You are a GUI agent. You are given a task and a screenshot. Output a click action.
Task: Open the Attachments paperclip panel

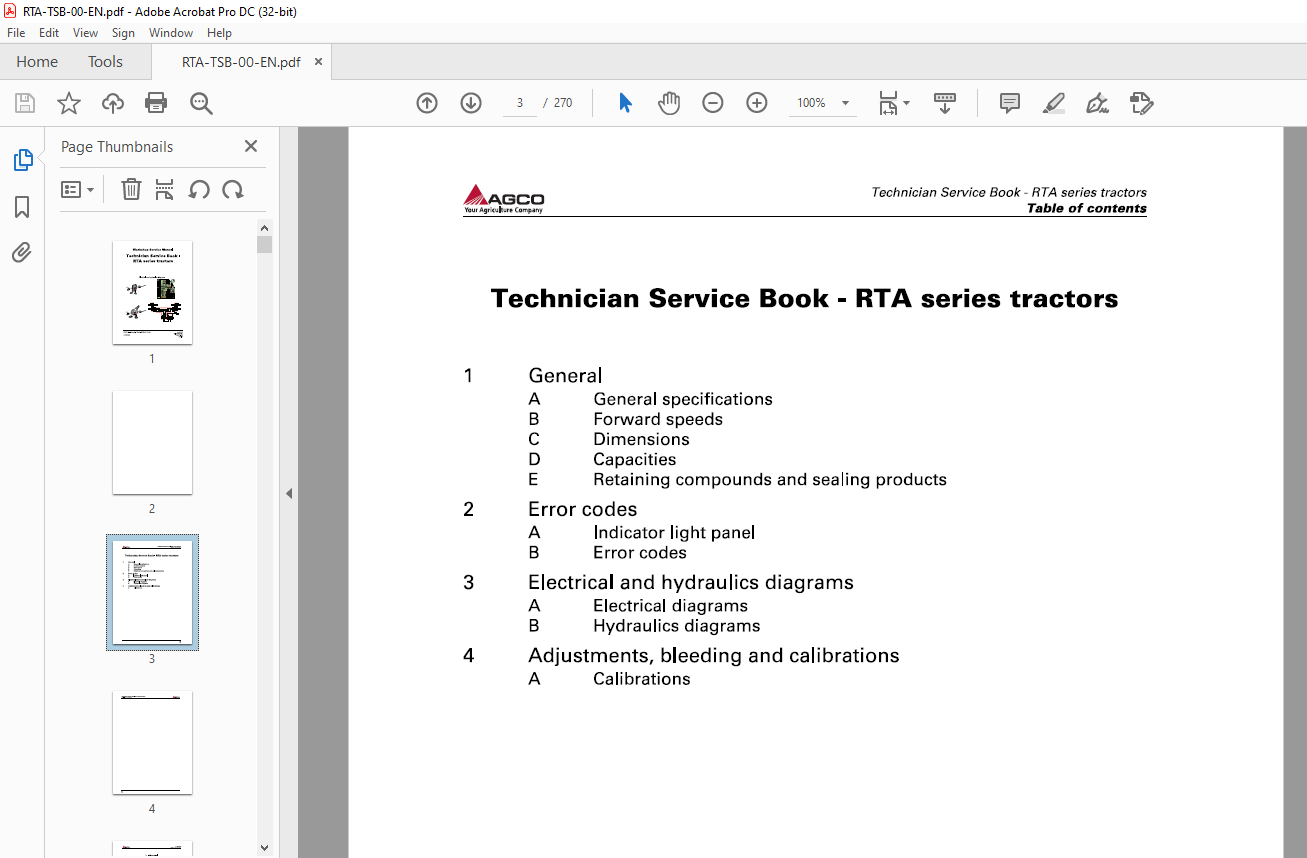22,252
